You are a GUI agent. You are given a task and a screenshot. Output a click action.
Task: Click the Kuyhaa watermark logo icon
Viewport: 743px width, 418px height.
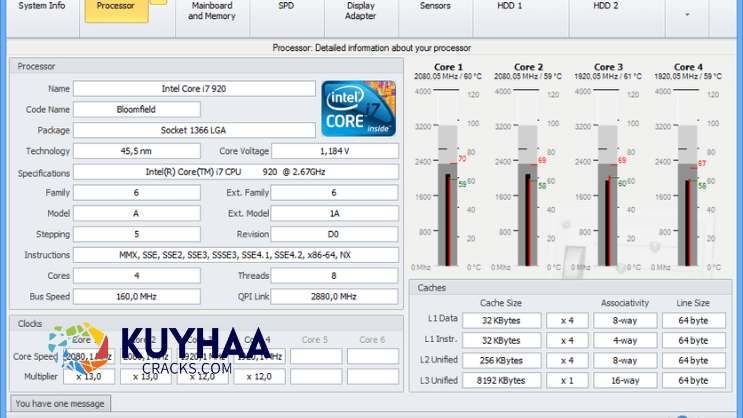click(77, 354)
